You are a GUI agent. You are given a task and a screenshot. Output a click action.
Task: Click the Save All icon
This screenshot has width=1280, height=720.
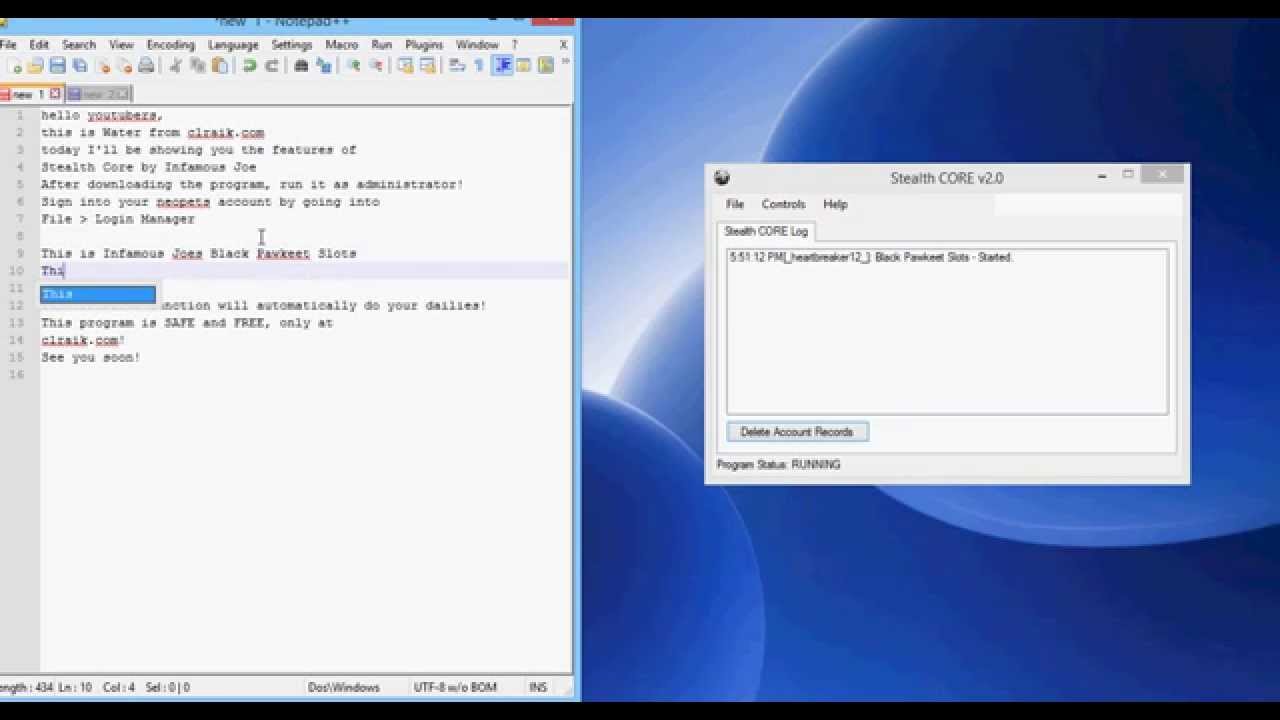pyautogui.click(x=80, y=66)
